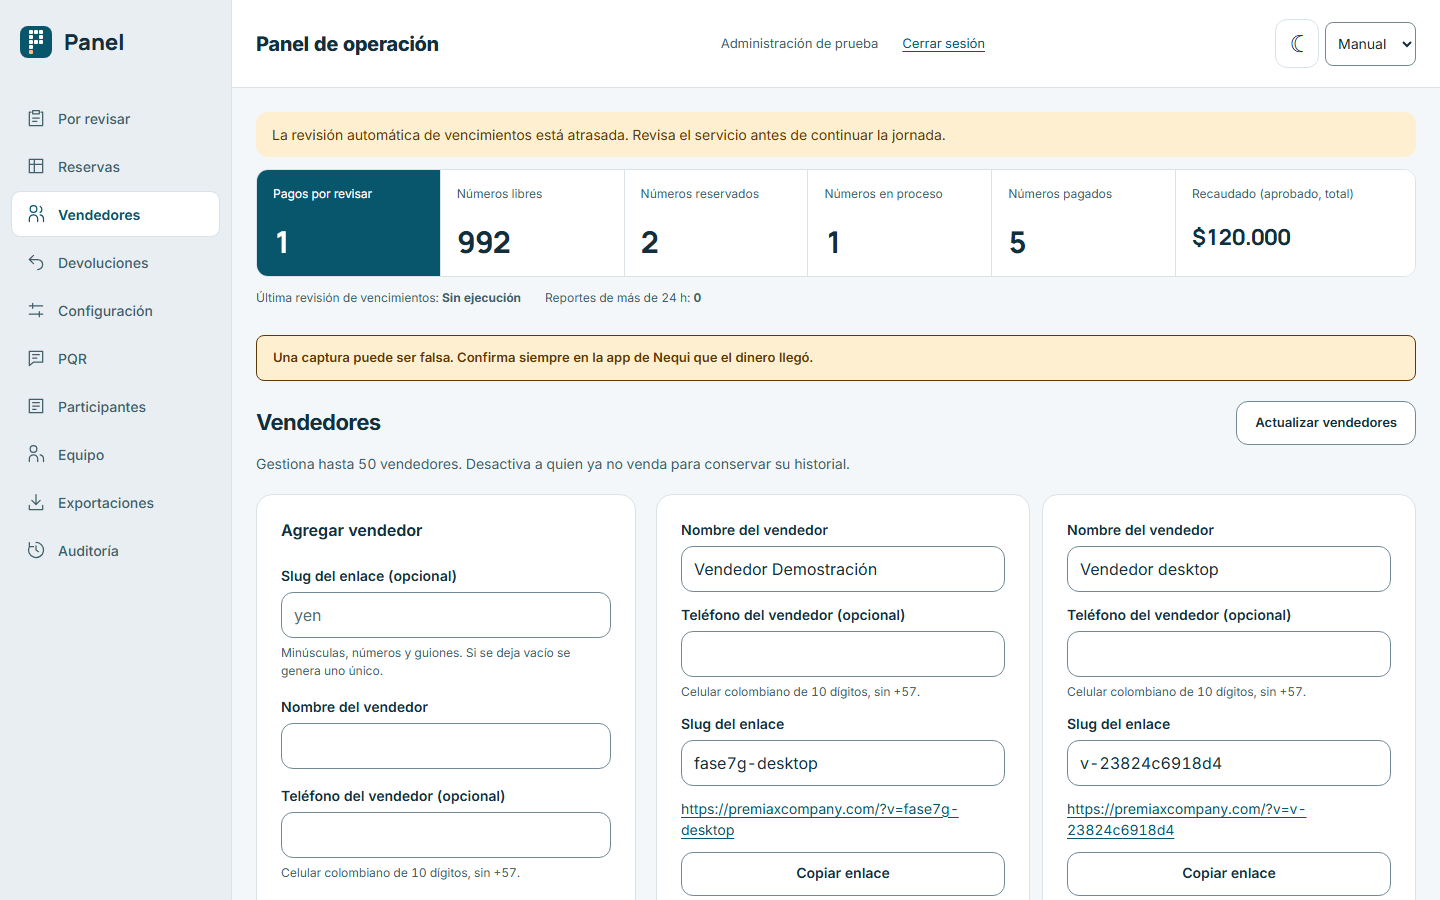1440x900 pixels.
Task: Click the Reservas grid icon
Action: point(36,166)
